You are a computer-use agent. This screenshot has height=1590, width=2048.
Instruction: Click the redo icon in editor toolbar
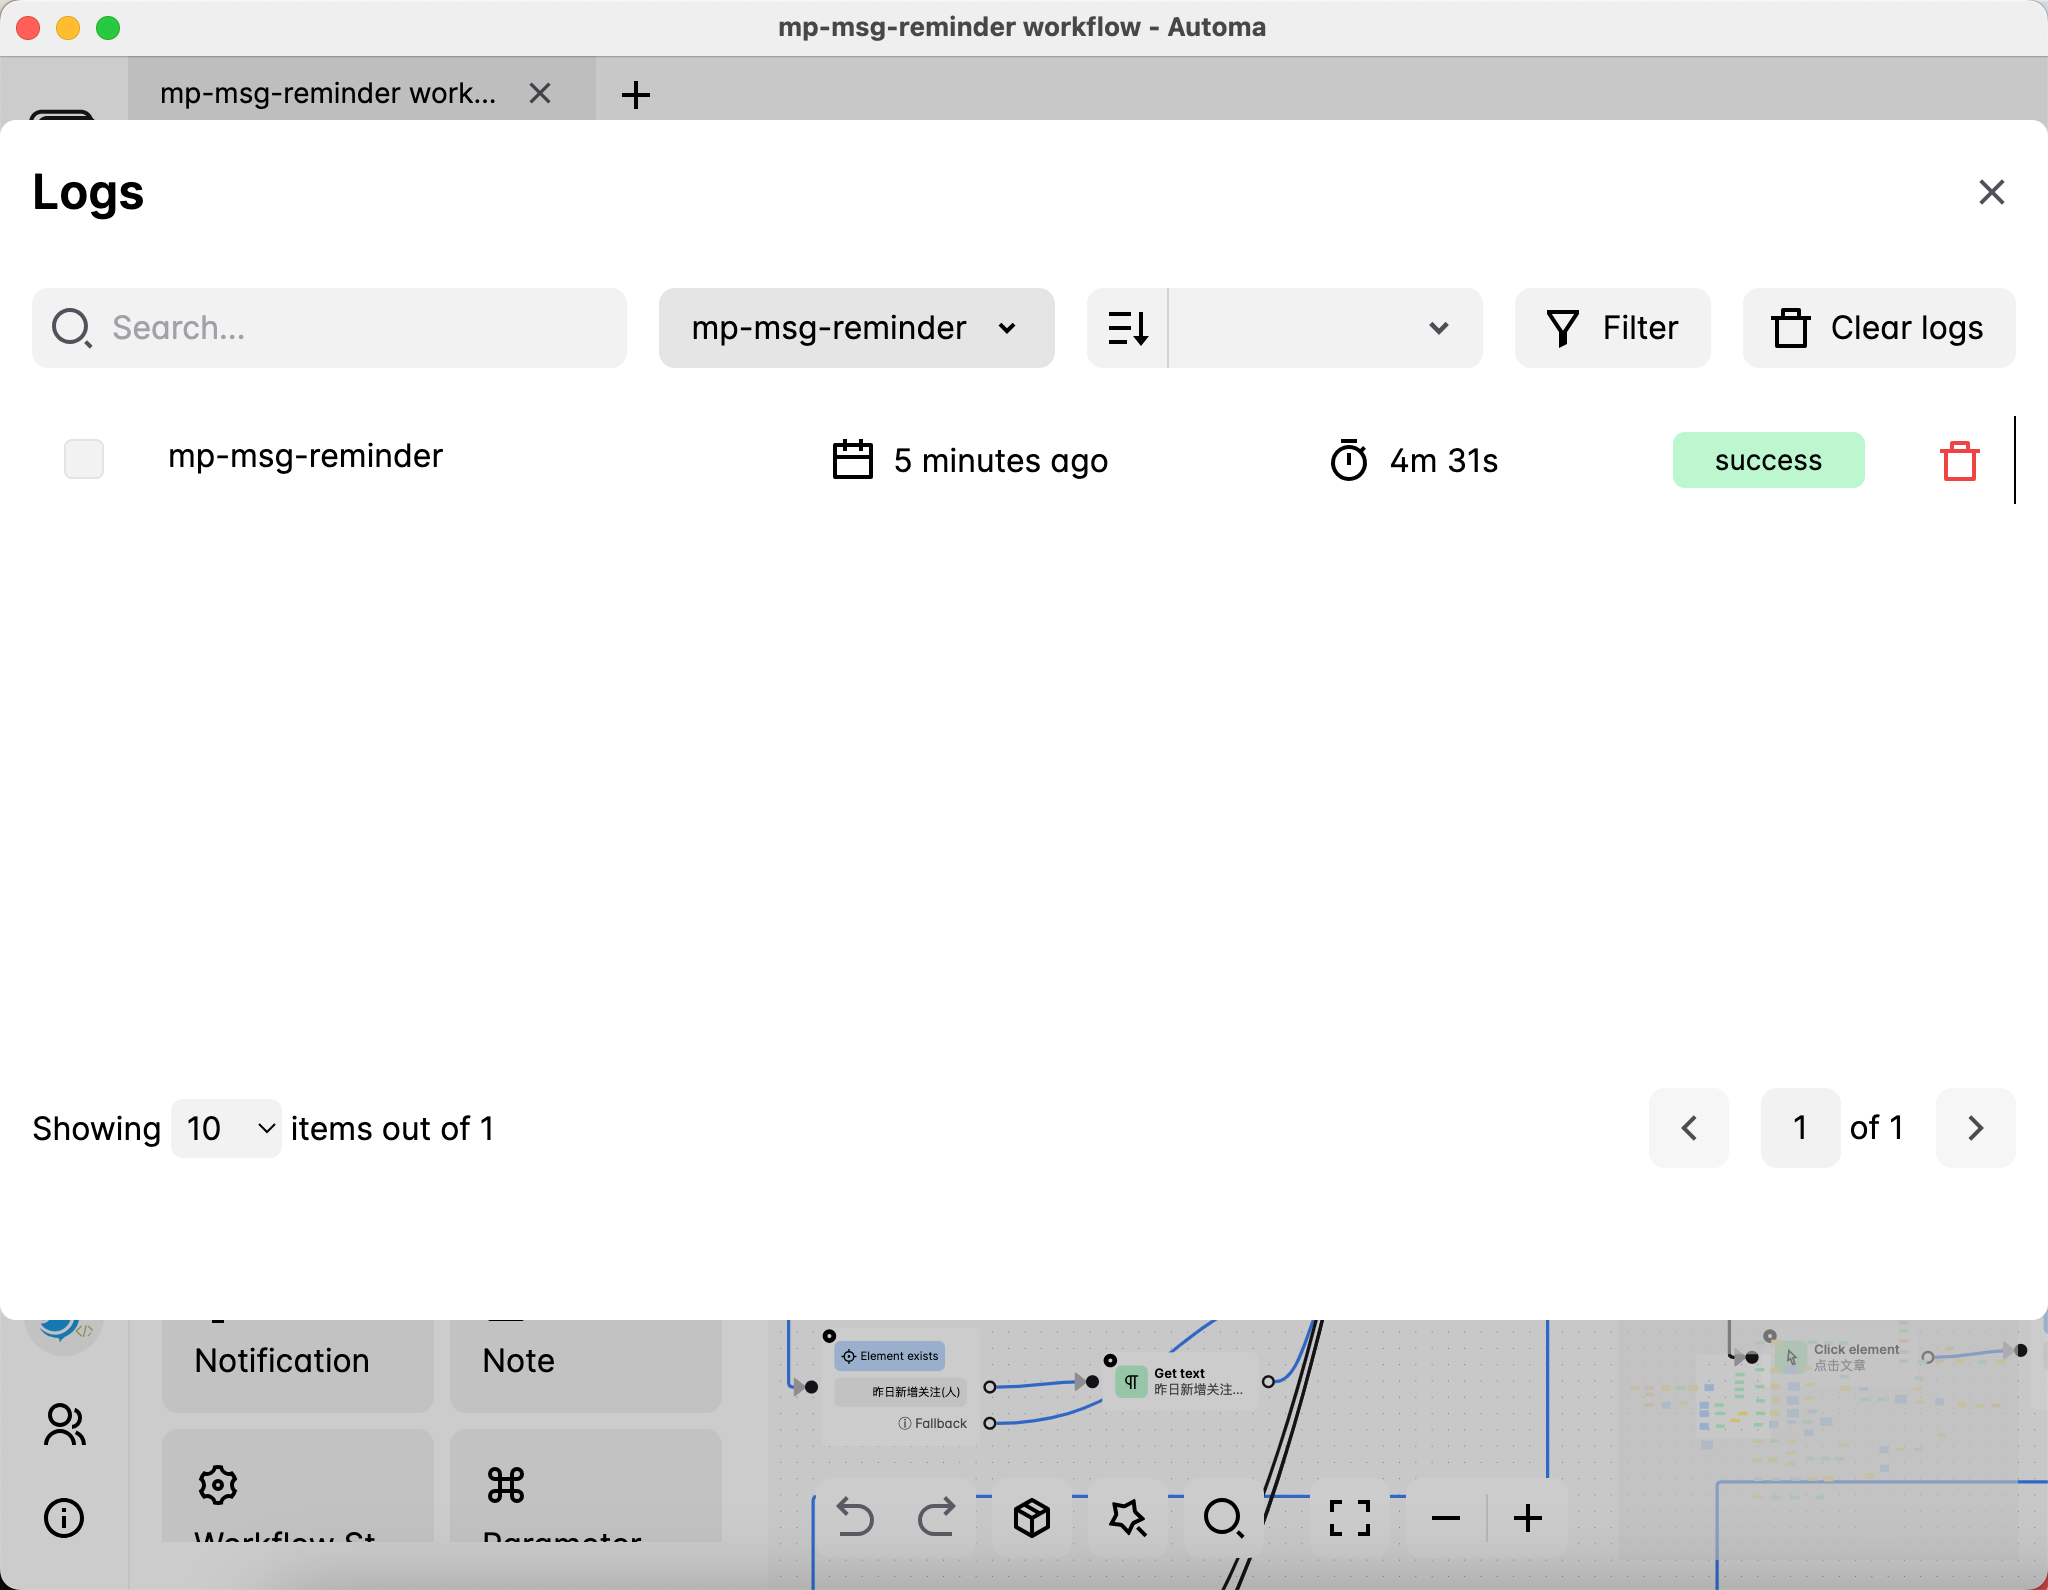936,1518
